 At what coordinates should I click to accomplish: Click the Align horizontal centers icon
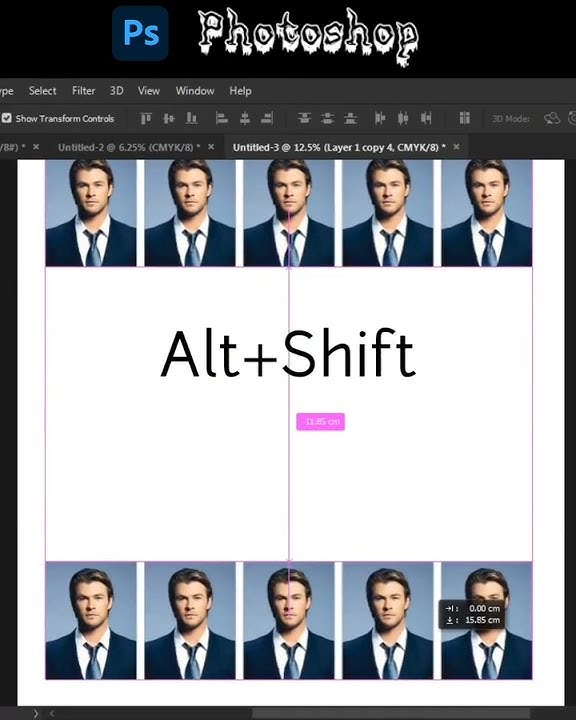245,118
